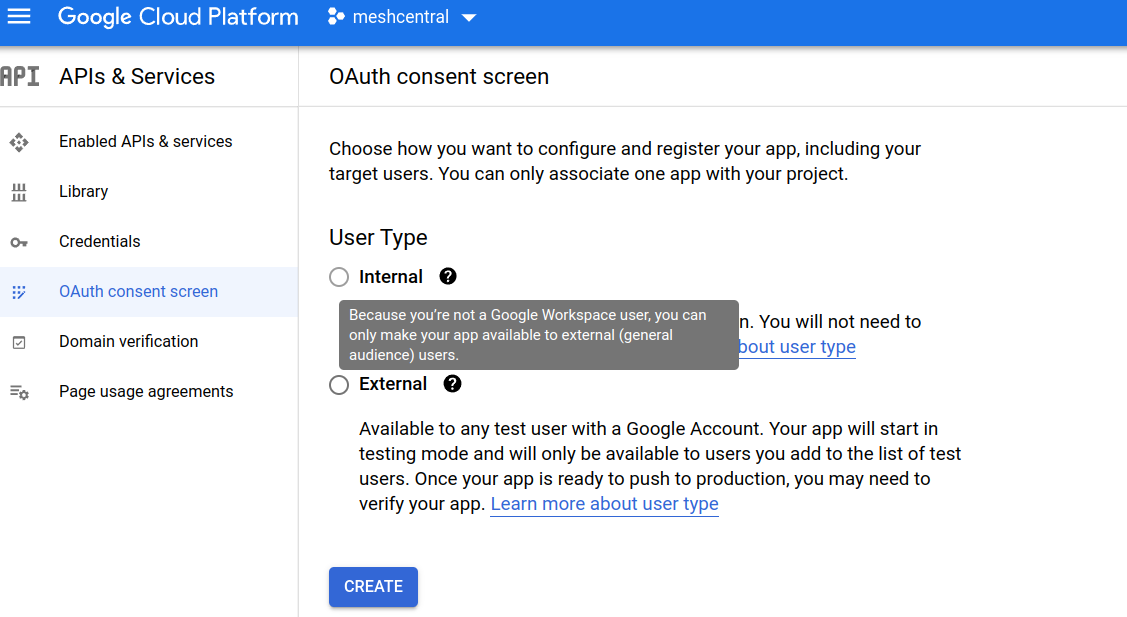The width and height of the screenshot is (1127, 617).
Task: Click the Page usage agreements icon
Action: pyautogui.click(x=19, y=392)
